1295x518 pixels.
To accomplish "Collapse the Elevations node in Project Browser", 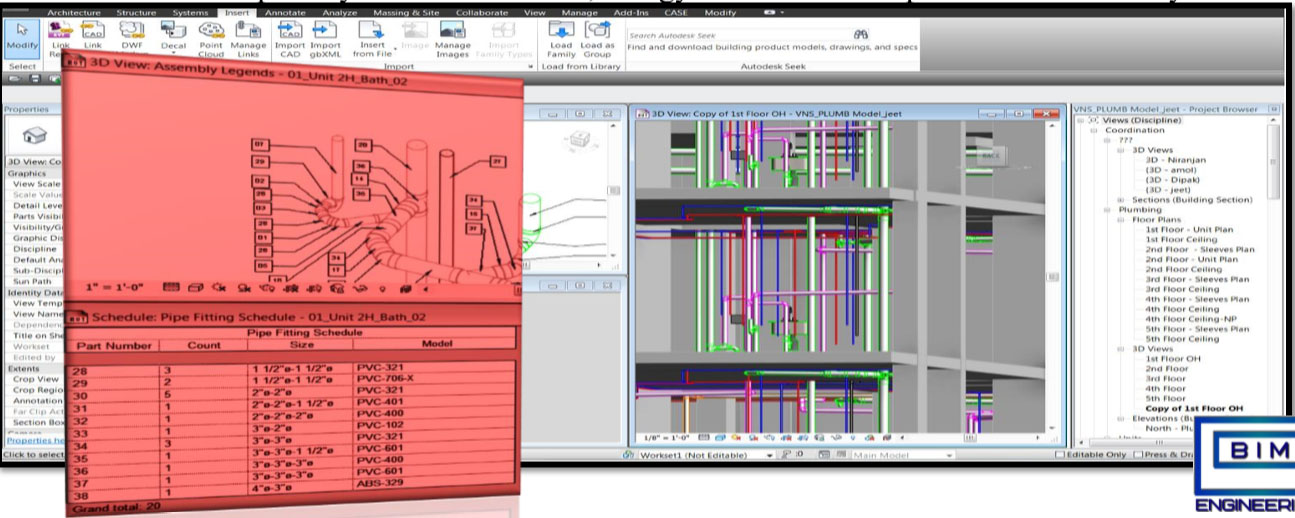I will pyautogui.click(x=1122, y=418).
